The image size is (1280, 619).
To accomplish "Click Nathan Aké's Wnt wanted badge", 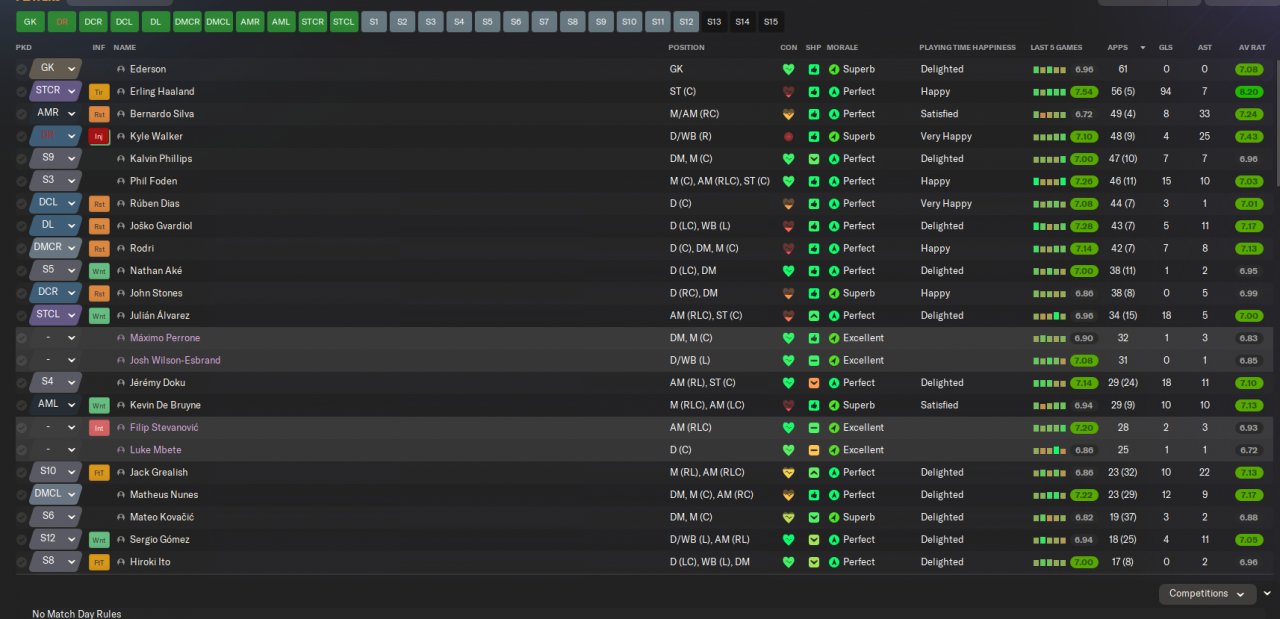I will click(99, 271).
